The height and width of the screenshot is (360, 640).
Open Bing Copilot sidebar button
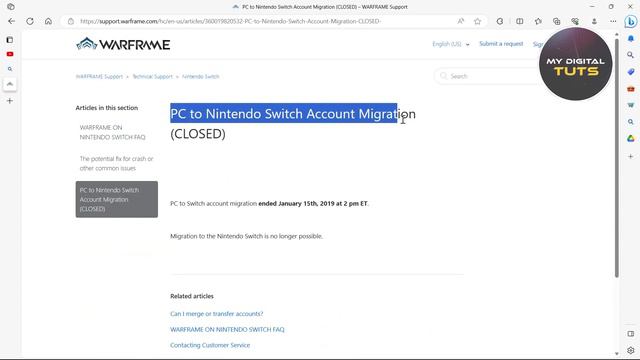pos(631,21)
